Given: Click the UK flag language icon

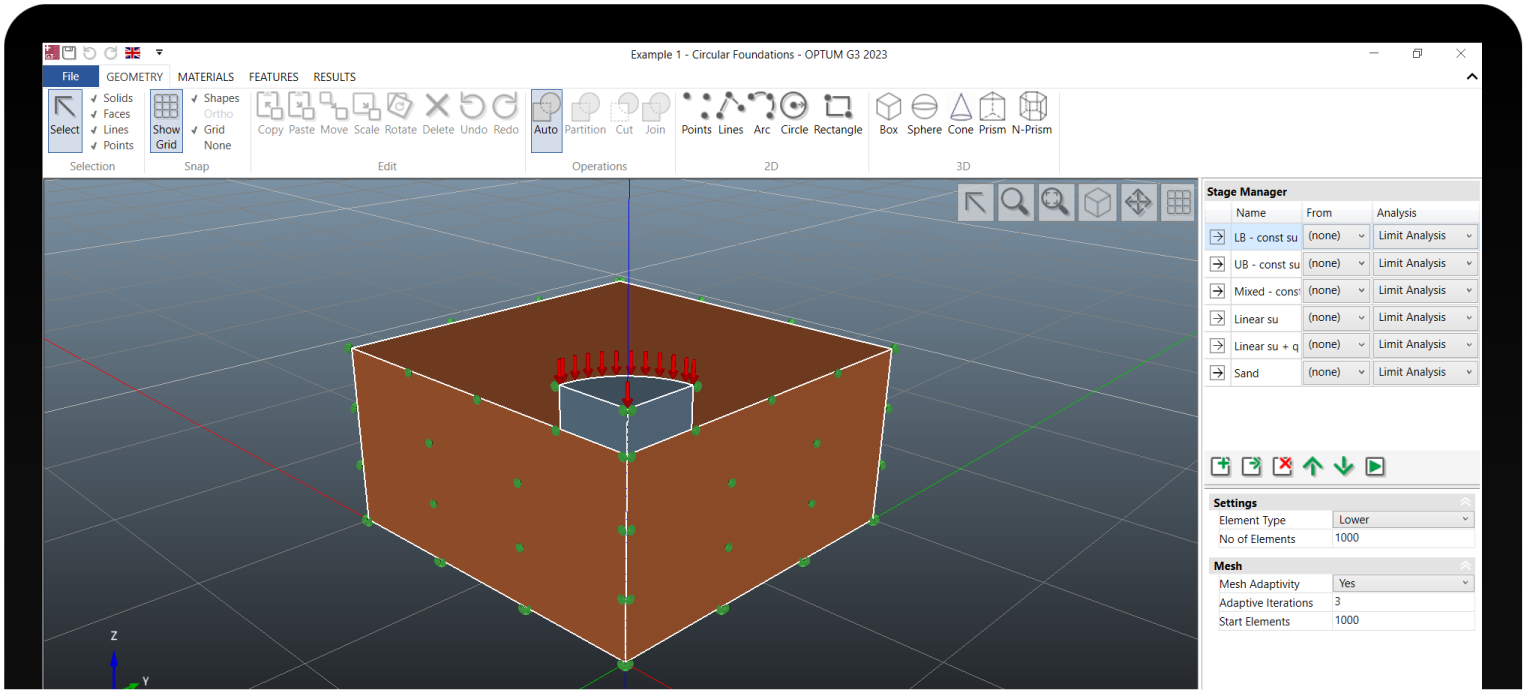Looking at the screenshot, I should point(132,53).
